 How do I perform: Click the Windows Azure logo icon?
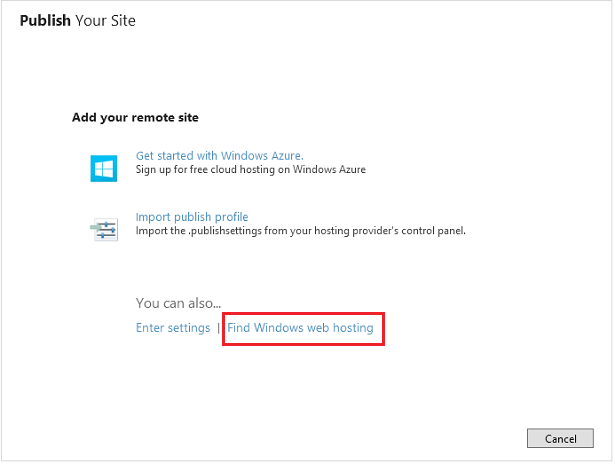click(104, 167)
